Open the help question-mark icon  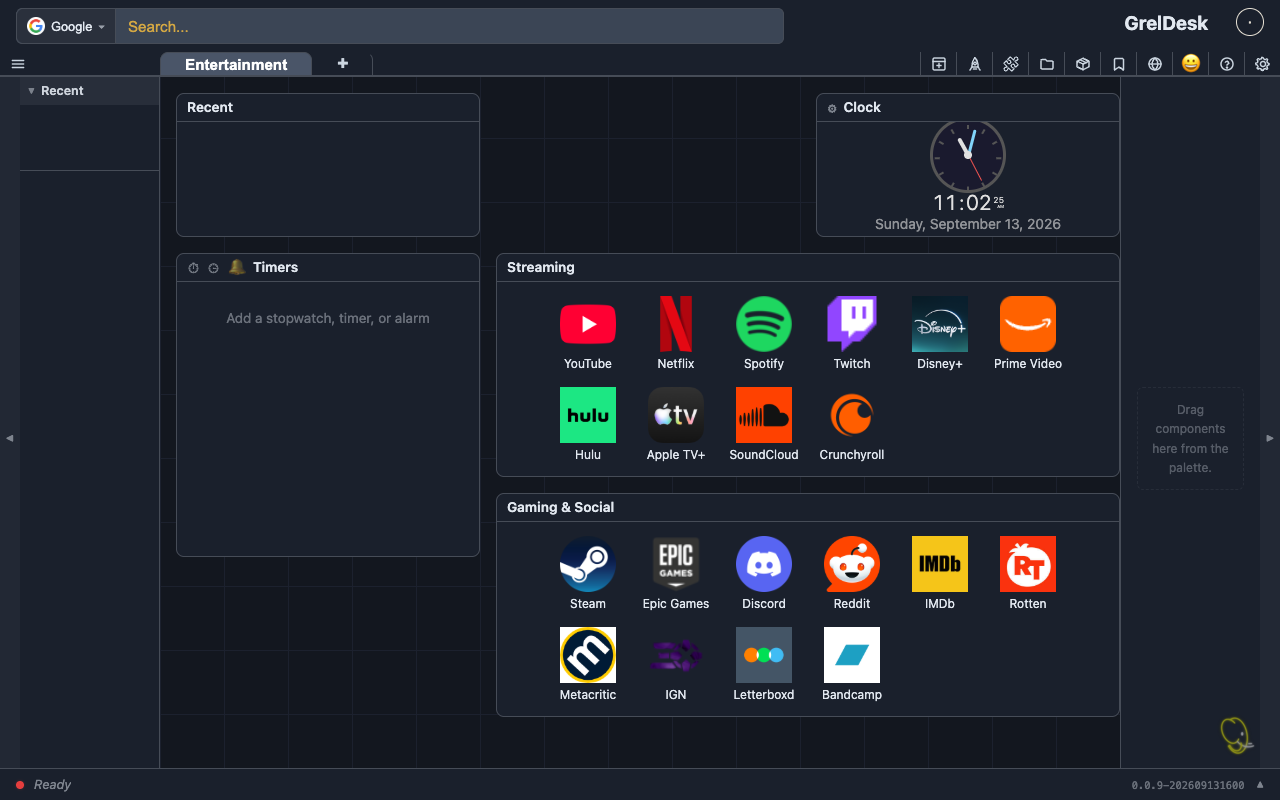pyautogui.click(x=1227, y=64)
